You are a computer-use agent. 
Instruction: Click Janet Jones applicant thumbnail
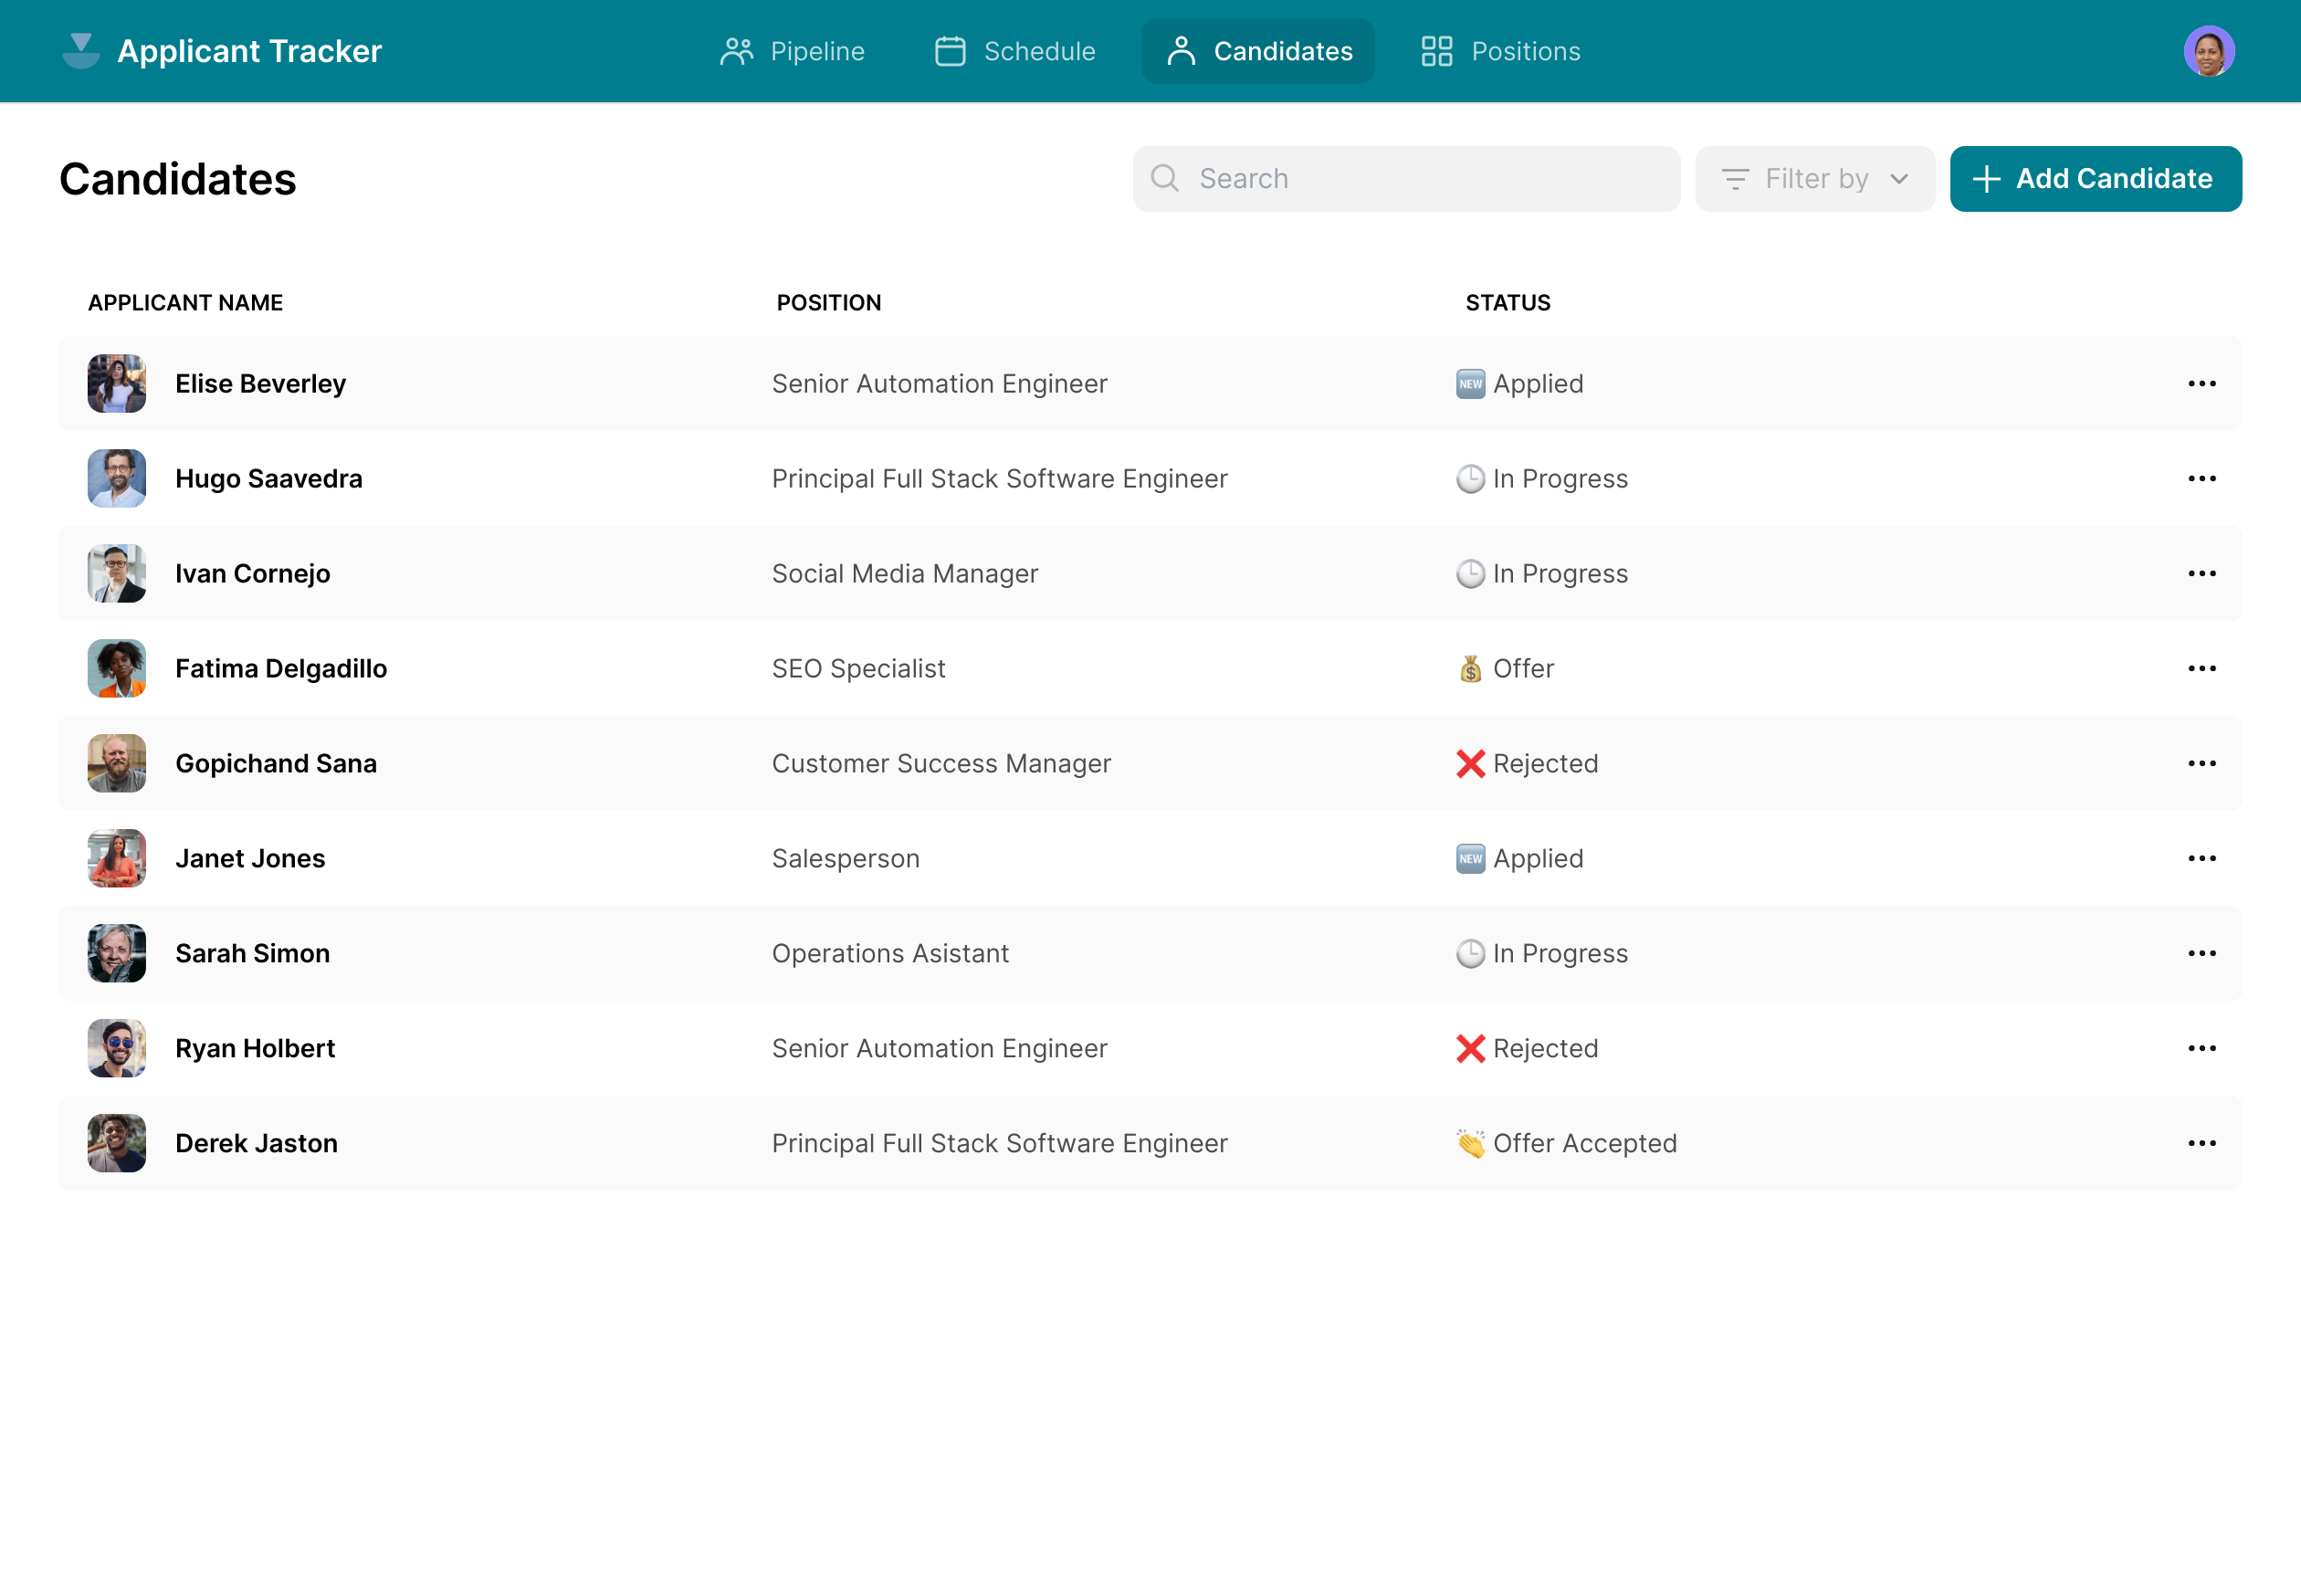point(115,858)
